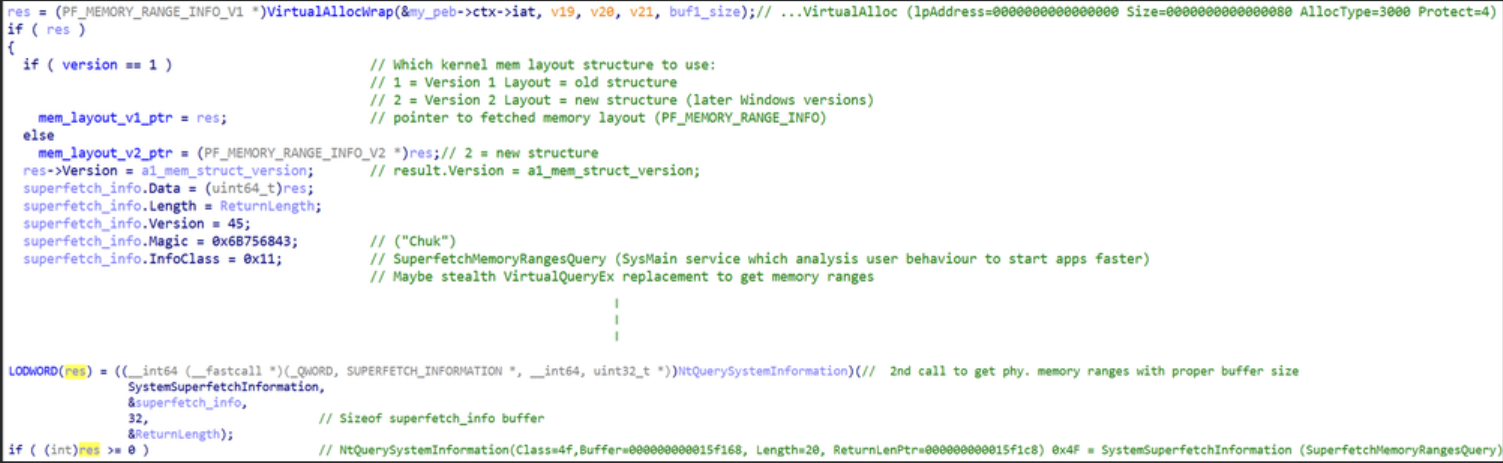Click highlighted res in final if statement

tap(88, 451)
